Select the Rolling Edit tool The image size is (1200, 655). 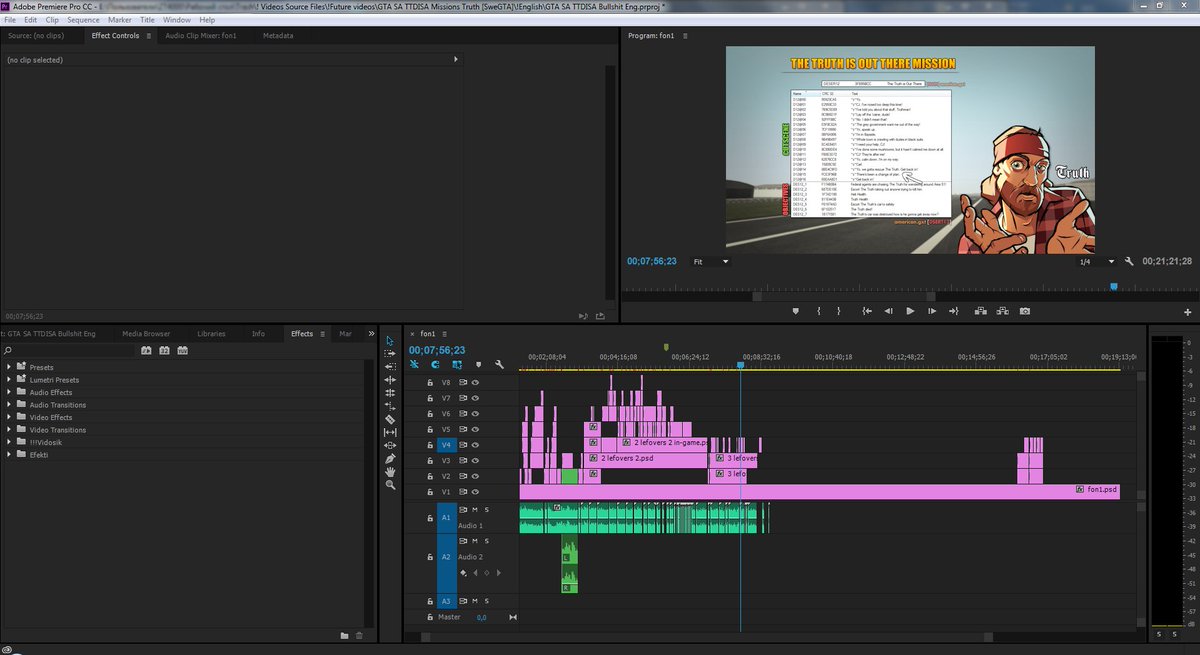pyautogui.click(x=391, y=380)
